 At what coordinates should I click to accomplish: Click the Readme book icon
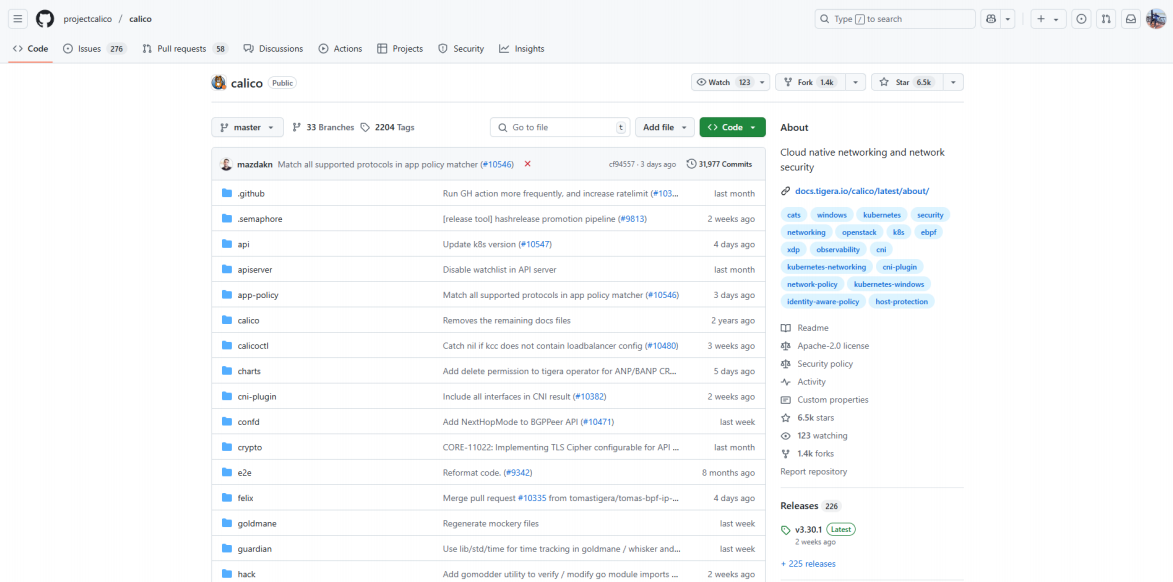pyautogui.click(x=785, y=328)
